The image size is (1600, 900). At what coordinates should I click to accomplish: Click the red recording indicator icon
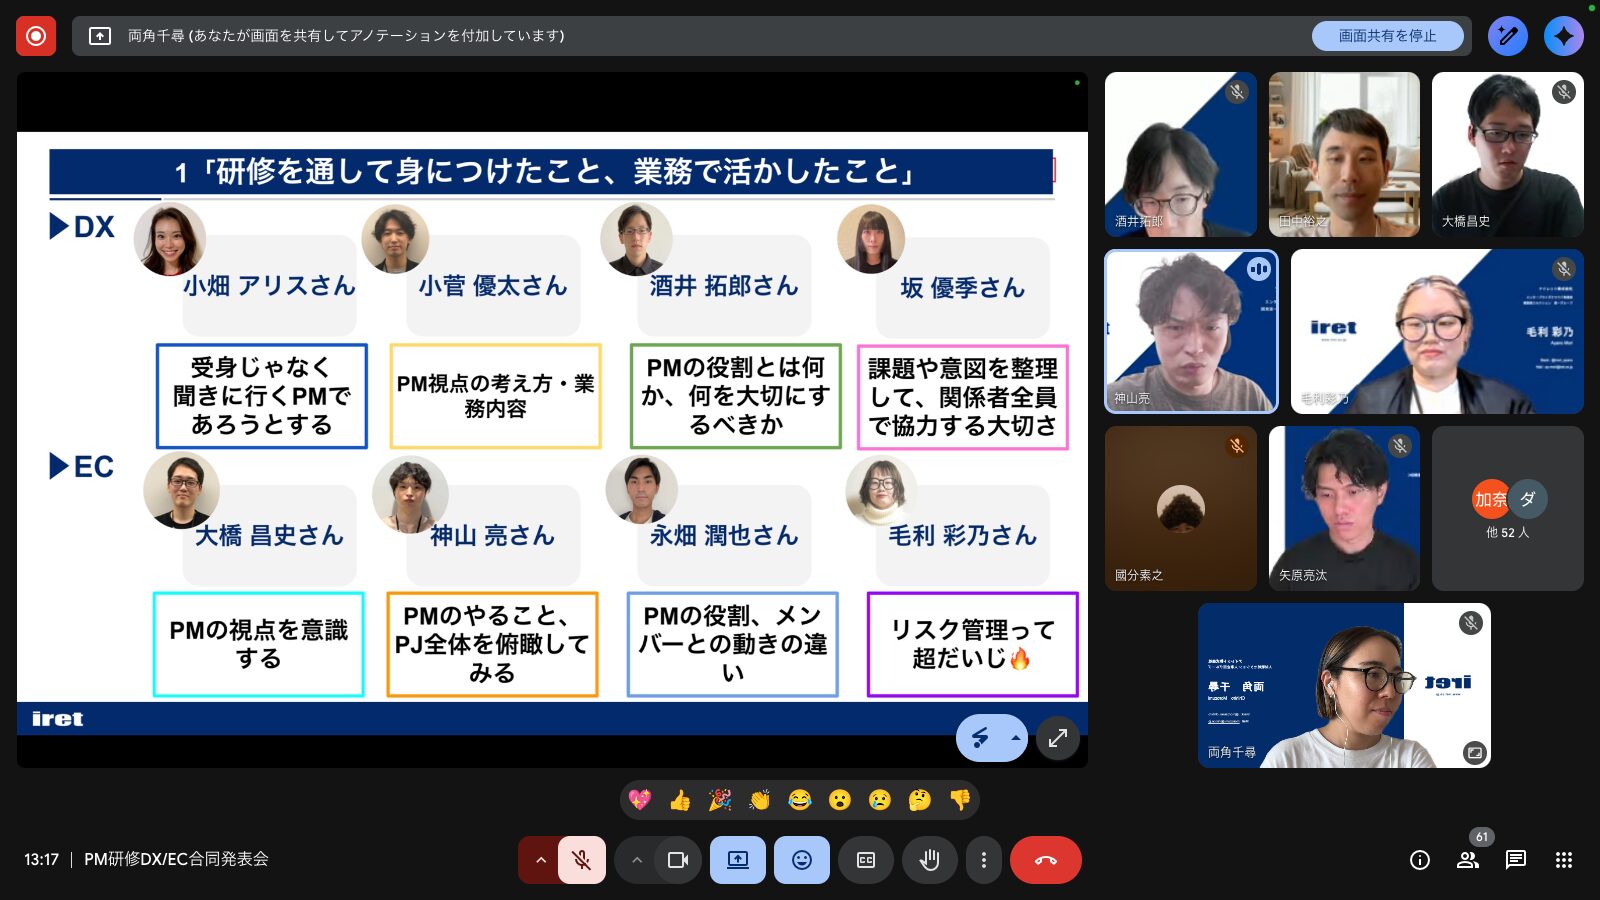[36, 36]
